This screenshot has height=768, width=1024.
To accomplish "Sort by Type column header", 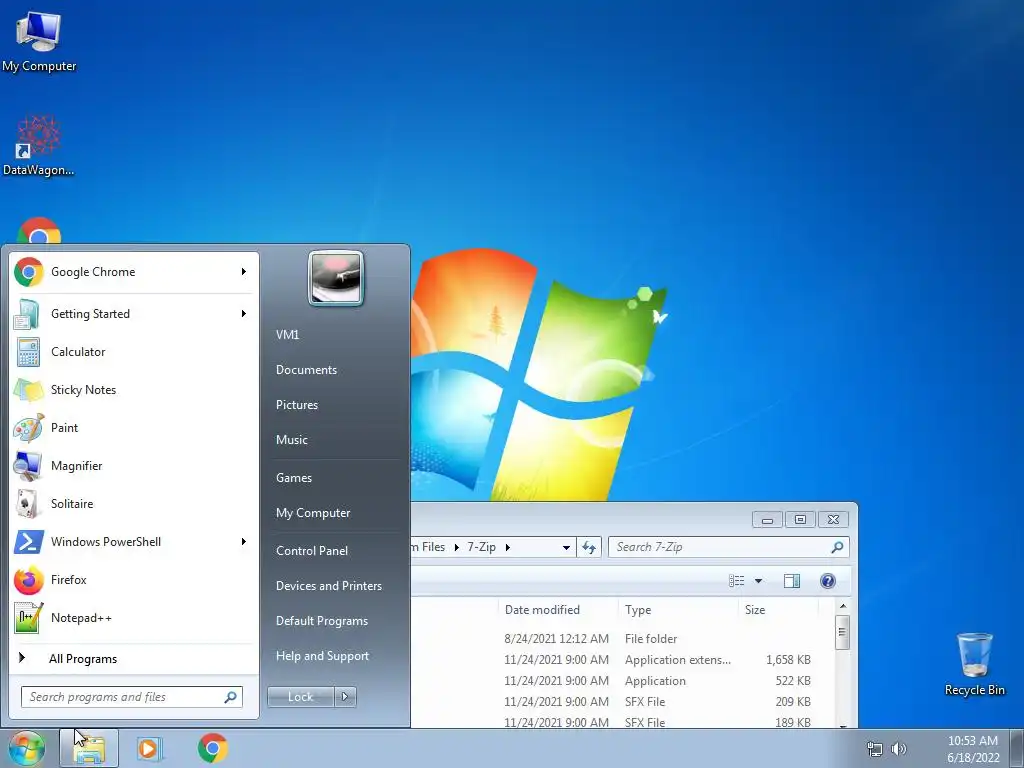I will point(678,610).
